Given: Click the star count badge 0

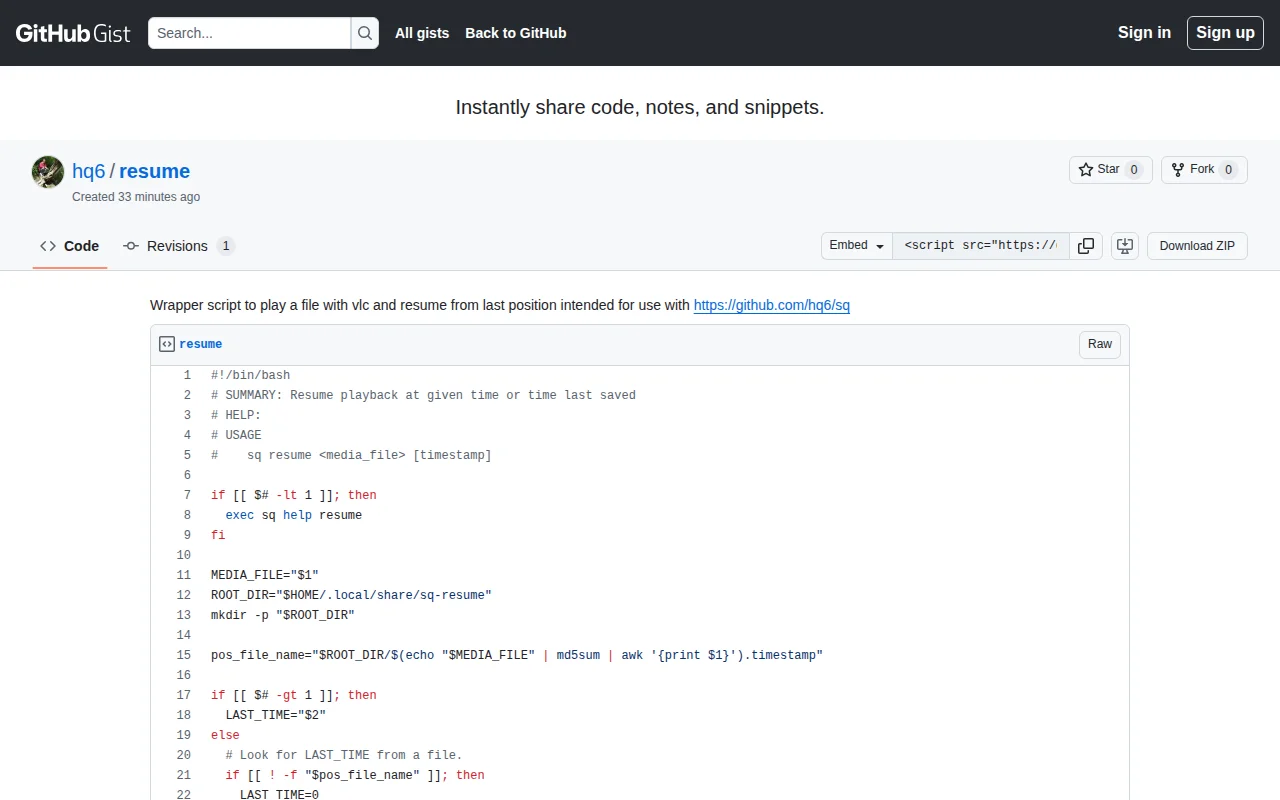Looking at the screenshot, I should tap(1134, 170).
